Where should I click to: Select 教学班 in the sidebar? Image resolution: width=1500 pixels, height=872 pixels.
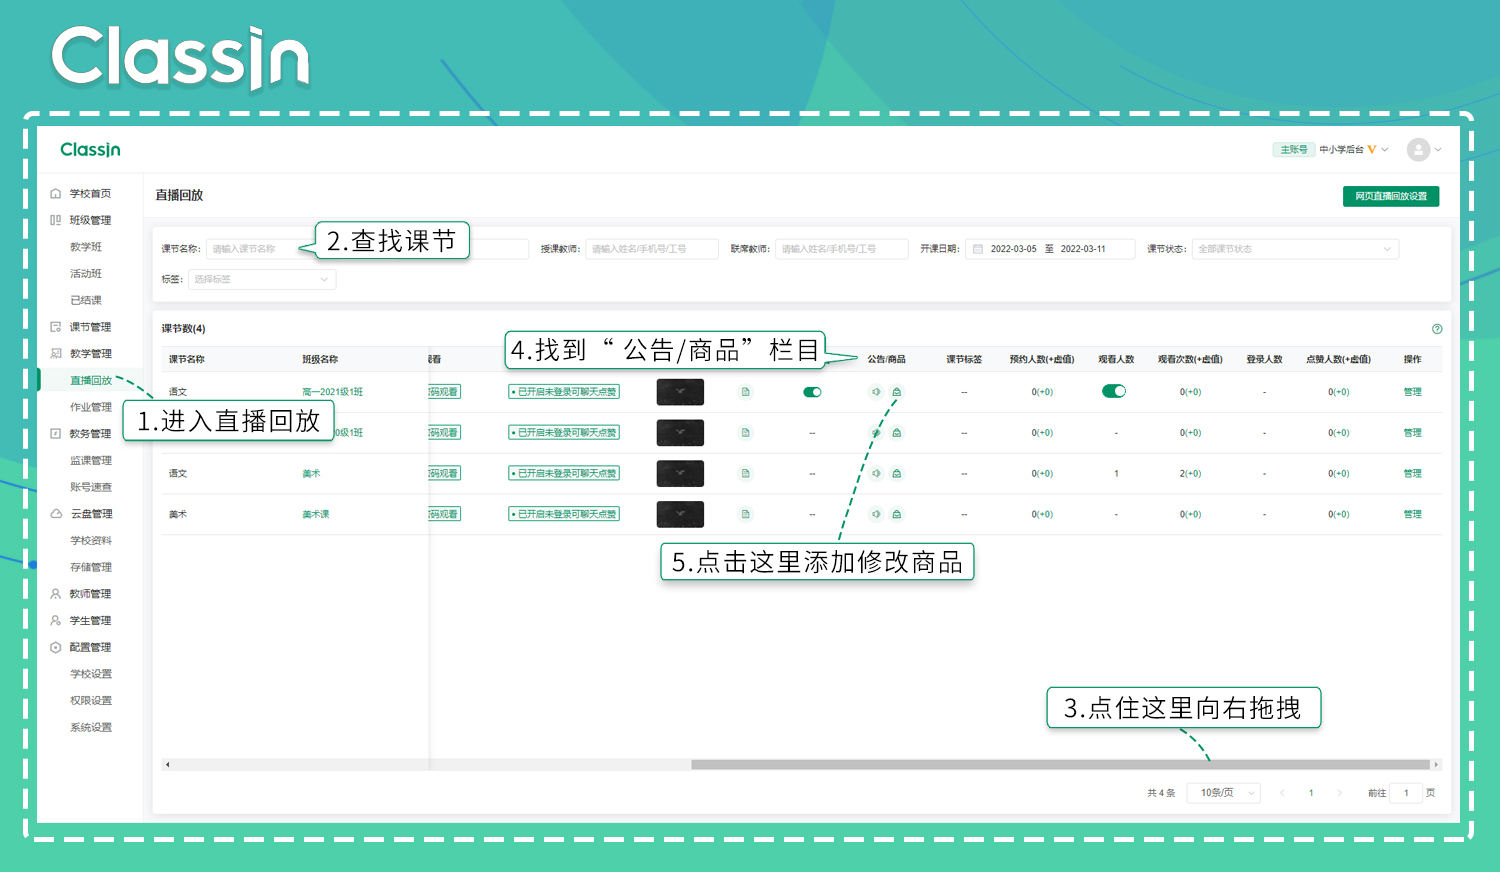point(86,247)
